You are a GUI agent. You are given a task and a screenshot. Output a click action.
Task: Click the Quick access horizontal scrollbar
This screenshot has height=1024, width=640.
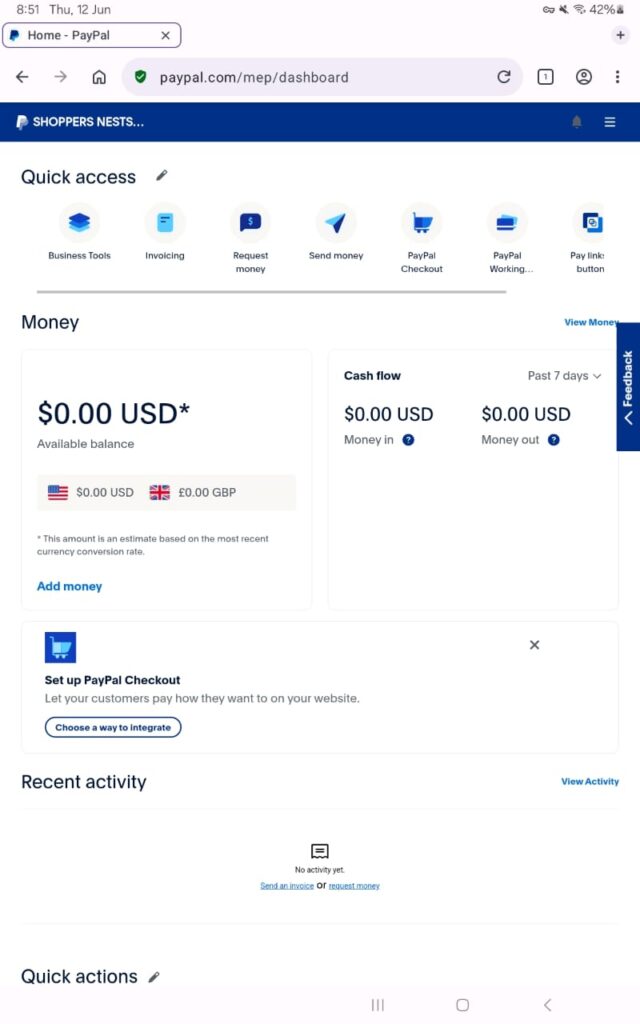coord(272,292)
